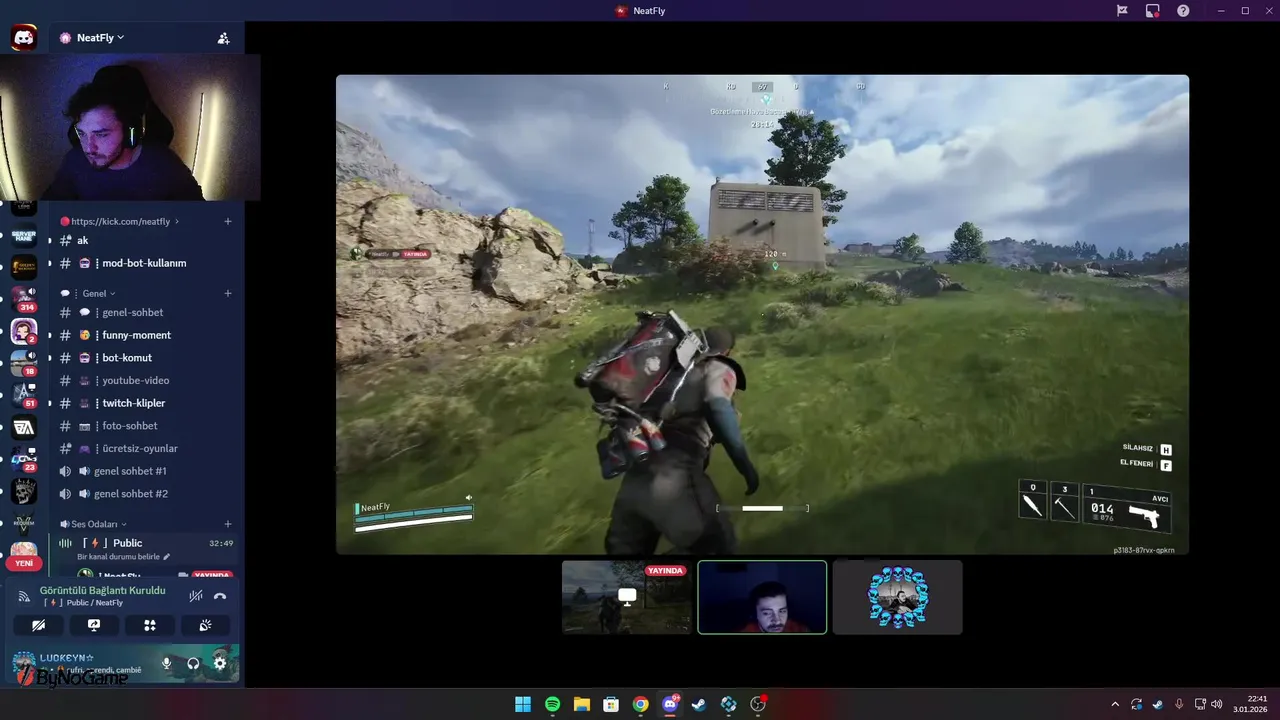Click the Discord help question mark icon
This screenshot has width=1280, height=720.
[x=1183, y=10]
